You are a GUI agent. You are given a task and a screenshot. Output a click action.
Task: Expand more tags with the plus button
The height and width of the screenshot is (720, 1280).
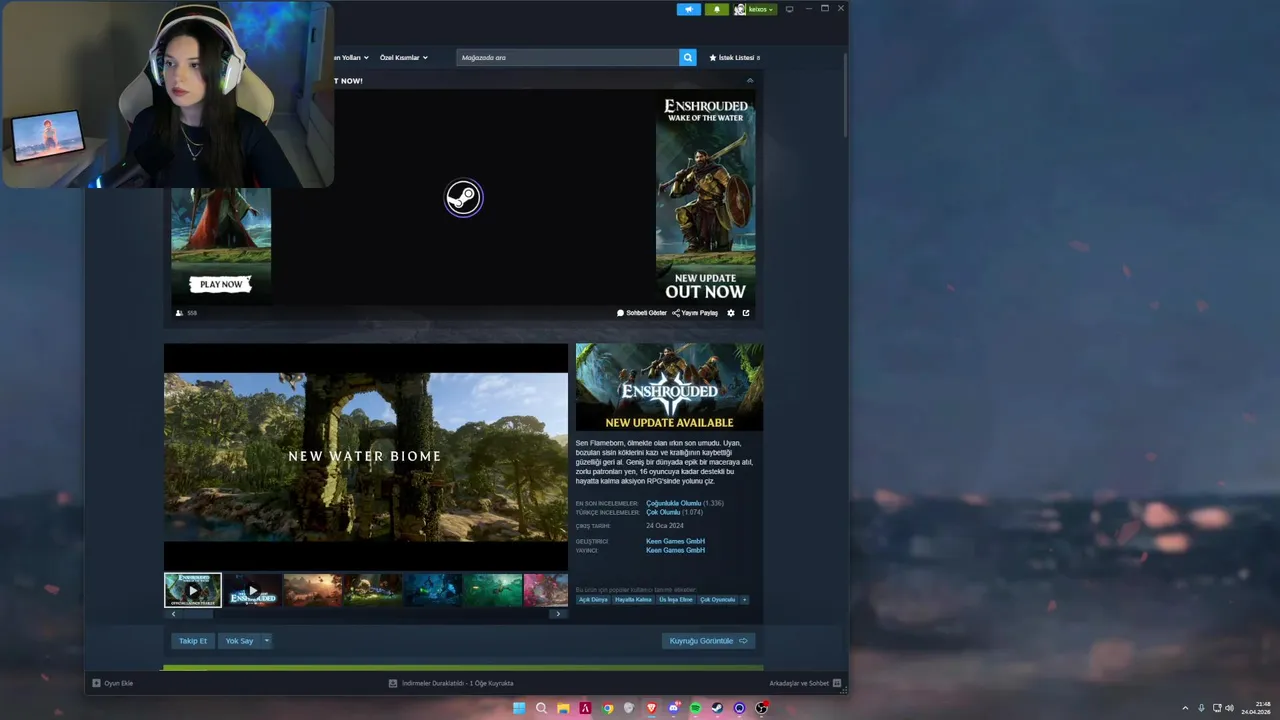coord(744,600)
